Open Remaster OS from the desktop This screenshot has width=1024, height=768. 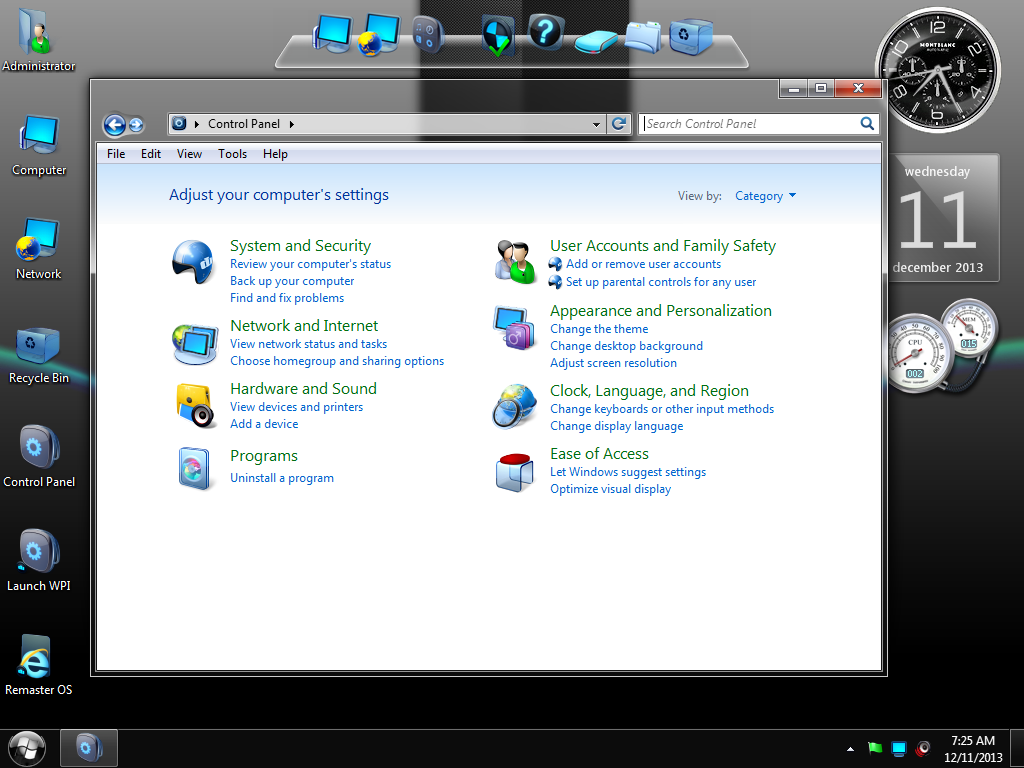(x=37, y=657)
